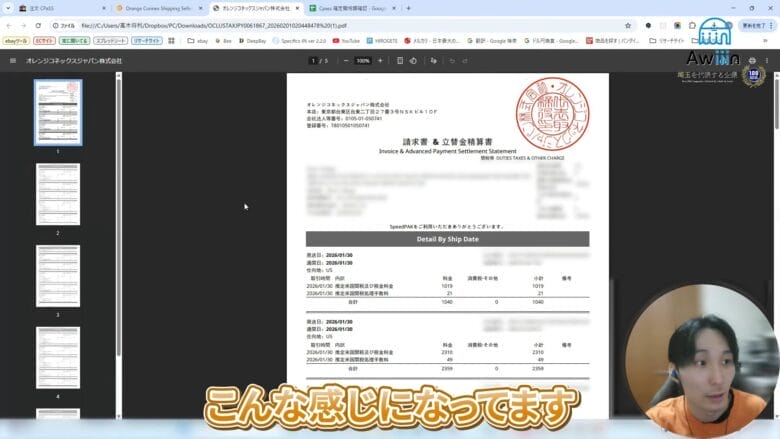The image size is (780, 439).
Task: Open the 翻訳 Google bookmark
Action: 492,41
